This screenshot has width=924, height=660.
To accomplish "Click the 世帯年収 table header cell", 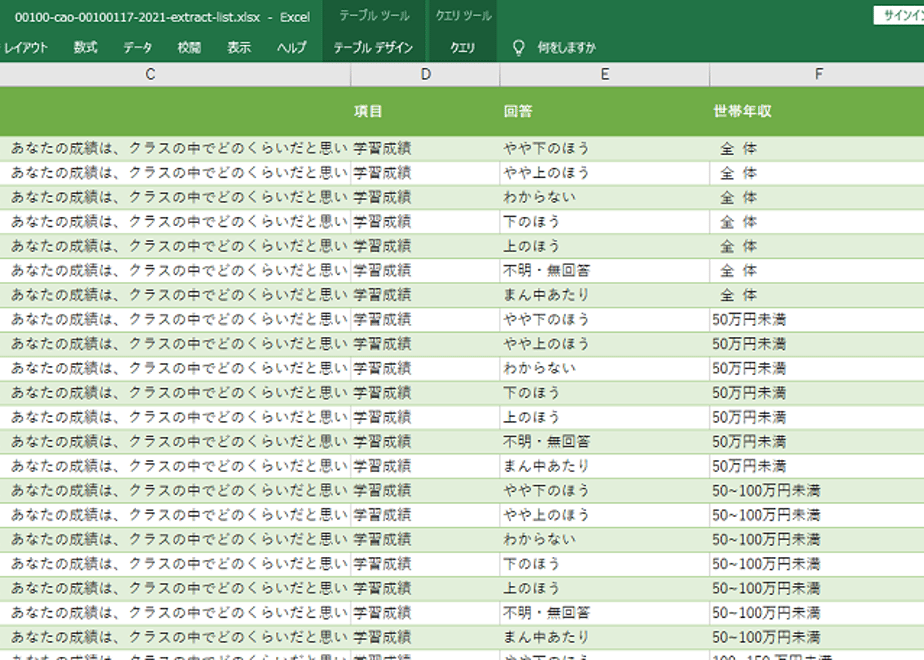I will pyautogui.click(x=817, y=111).
